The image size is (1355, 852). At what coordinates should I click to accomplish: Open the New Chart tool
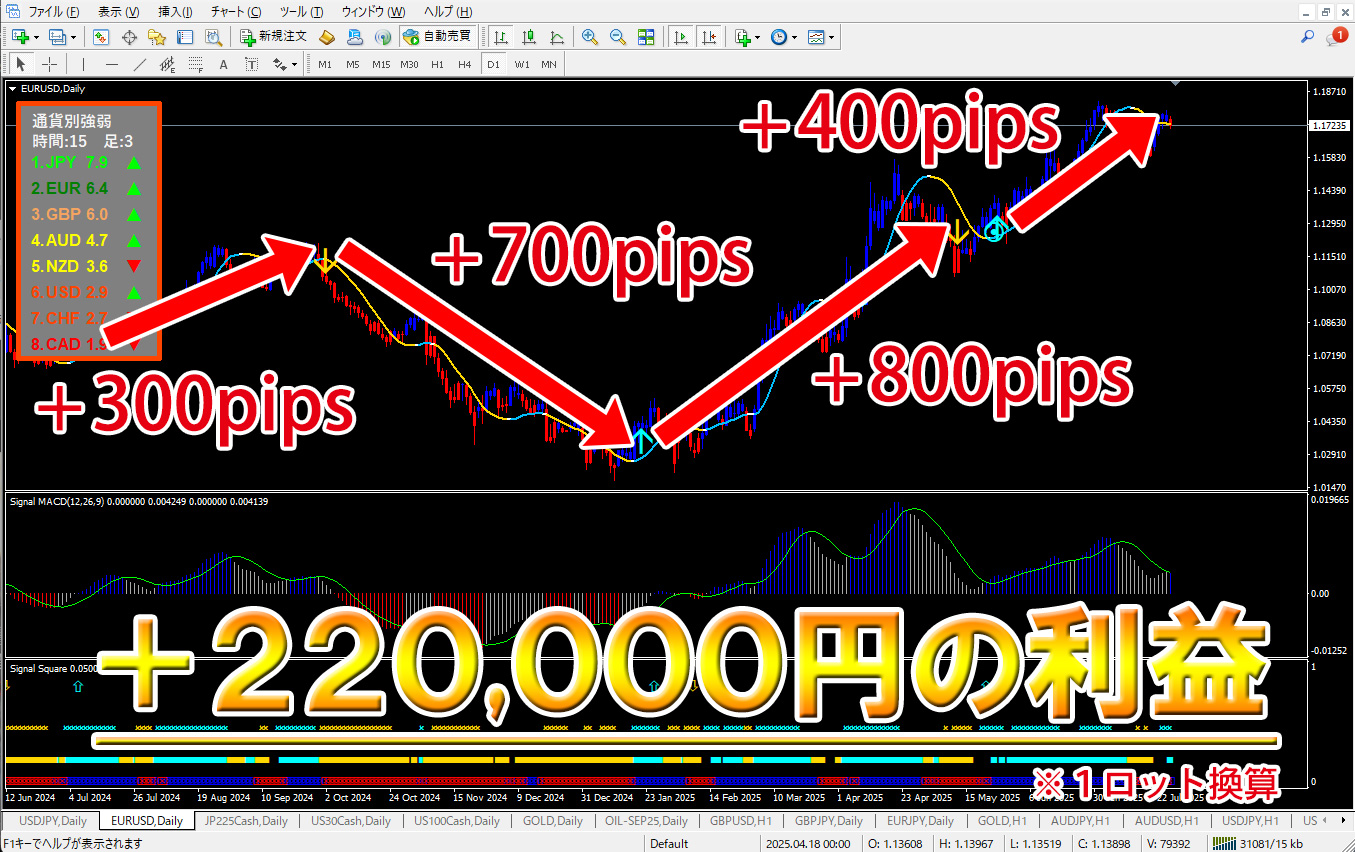click(x=20, y=37)
